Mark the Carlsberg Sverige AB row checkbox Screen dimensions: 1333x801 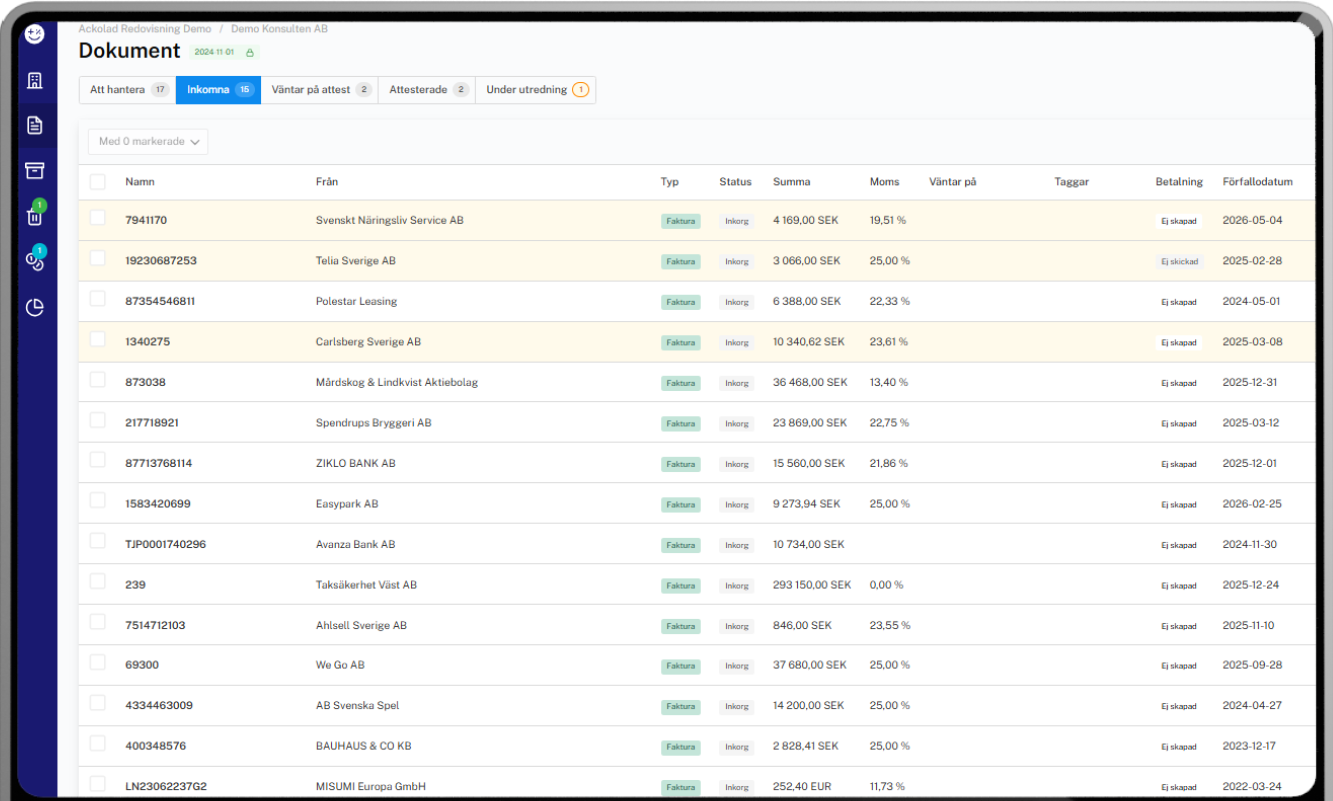click(97, 339)
